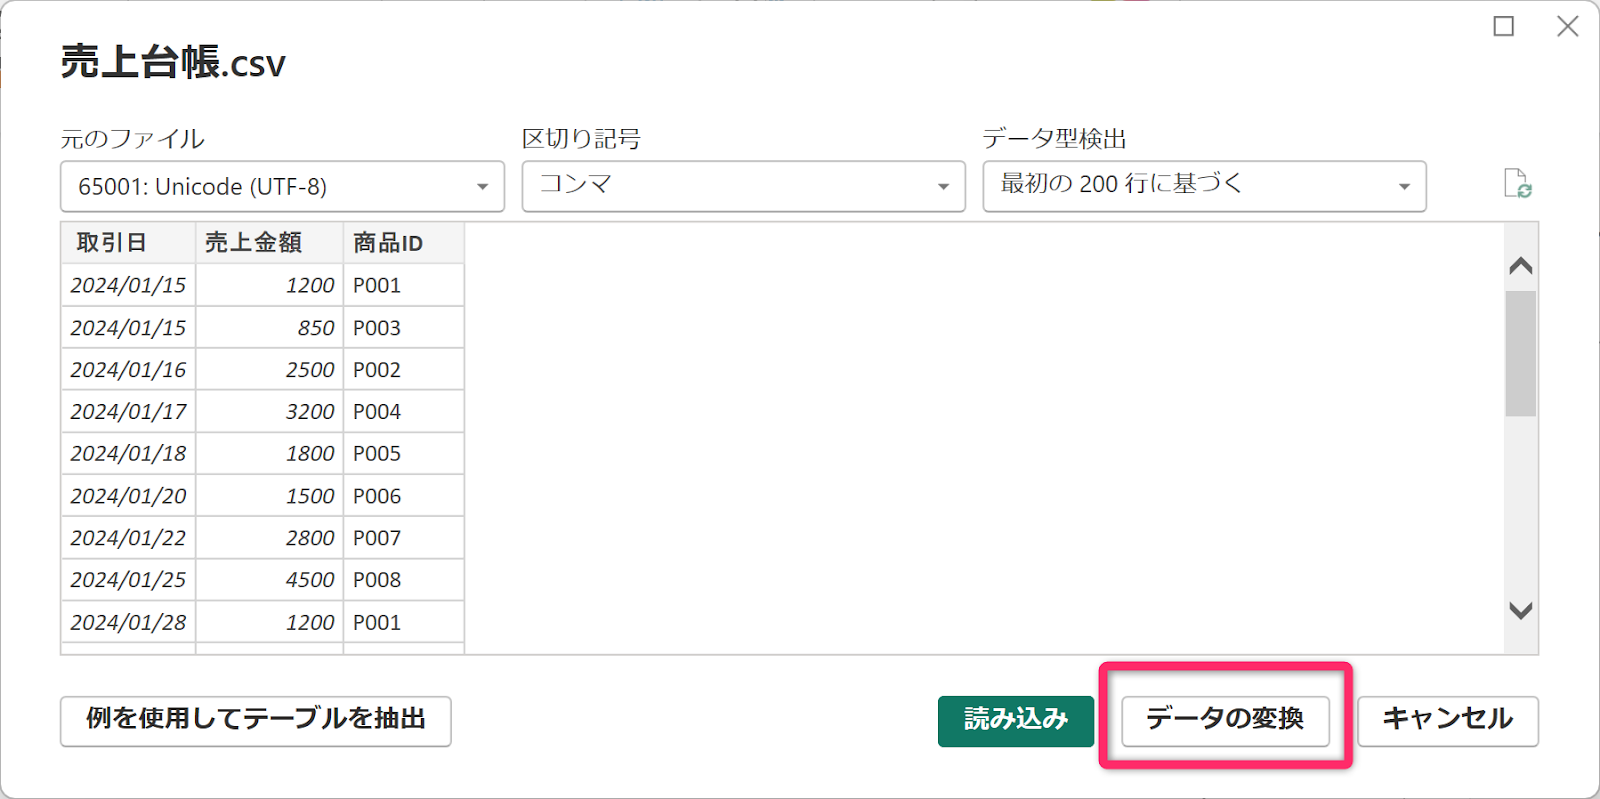Image resolution: width=1600 pixels, height=799 pixels.
Task: Maximize the 売上台帳.csv dialog window
Action: (1503, 26)
